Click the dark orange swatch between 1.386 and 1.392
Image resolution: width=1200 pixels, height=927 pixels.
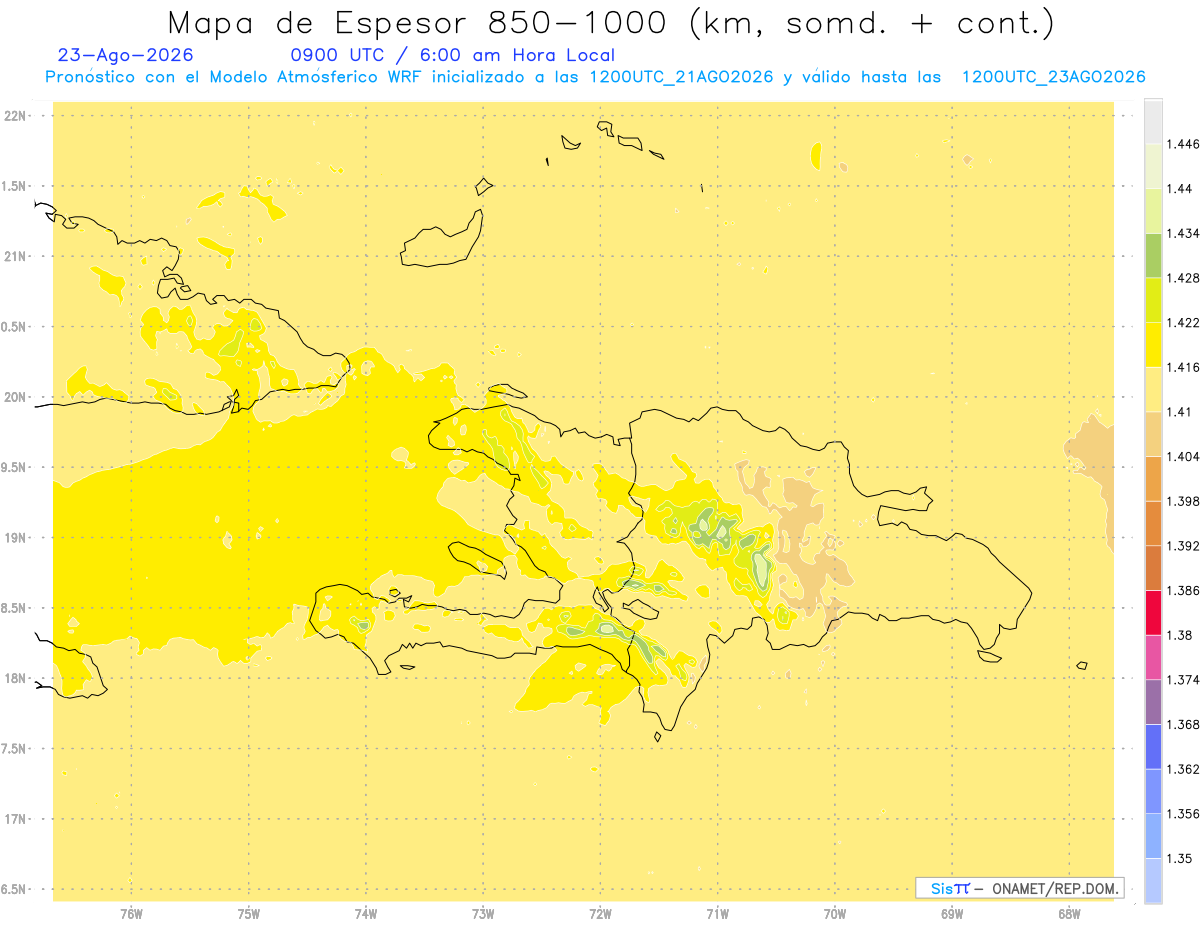(1153, 568)
